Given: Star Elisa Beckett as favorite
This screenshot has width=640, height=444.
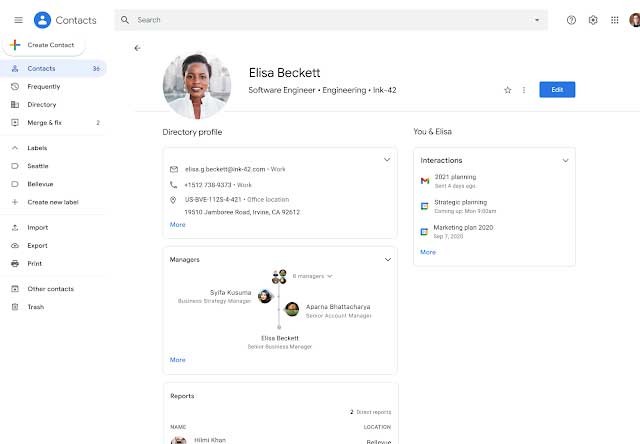Looking at the screenshot, I should (508, 90).
